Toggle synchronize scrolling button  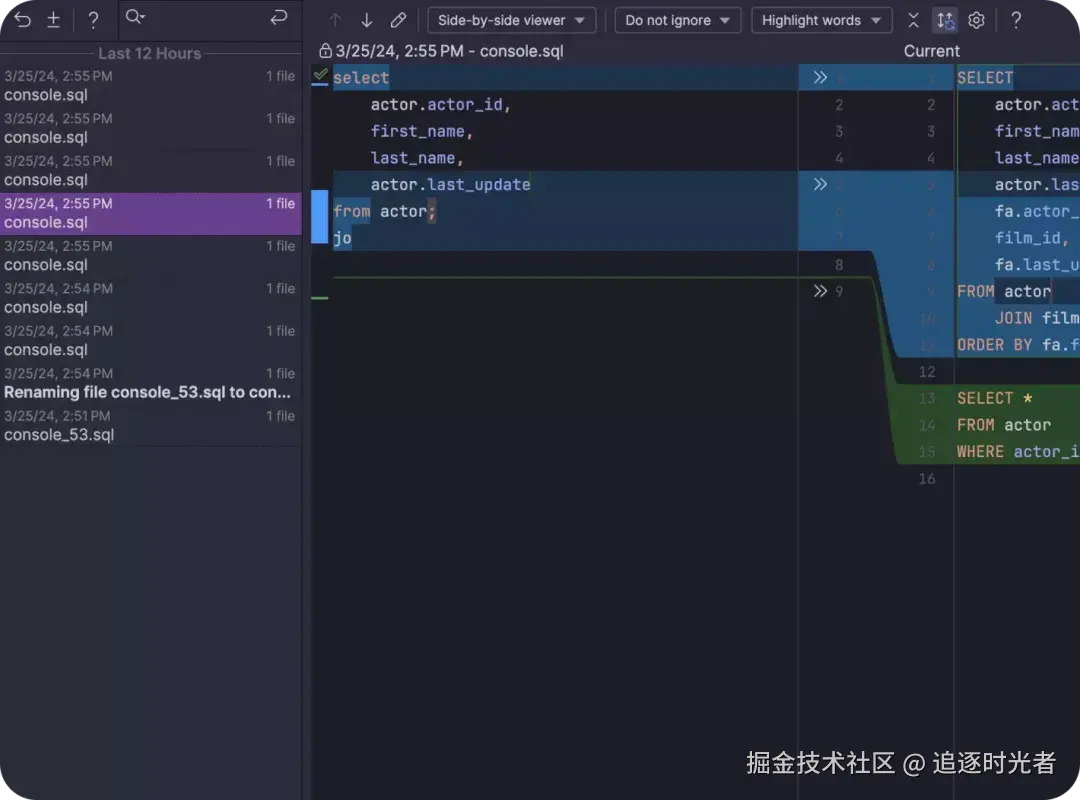(944, 20)
